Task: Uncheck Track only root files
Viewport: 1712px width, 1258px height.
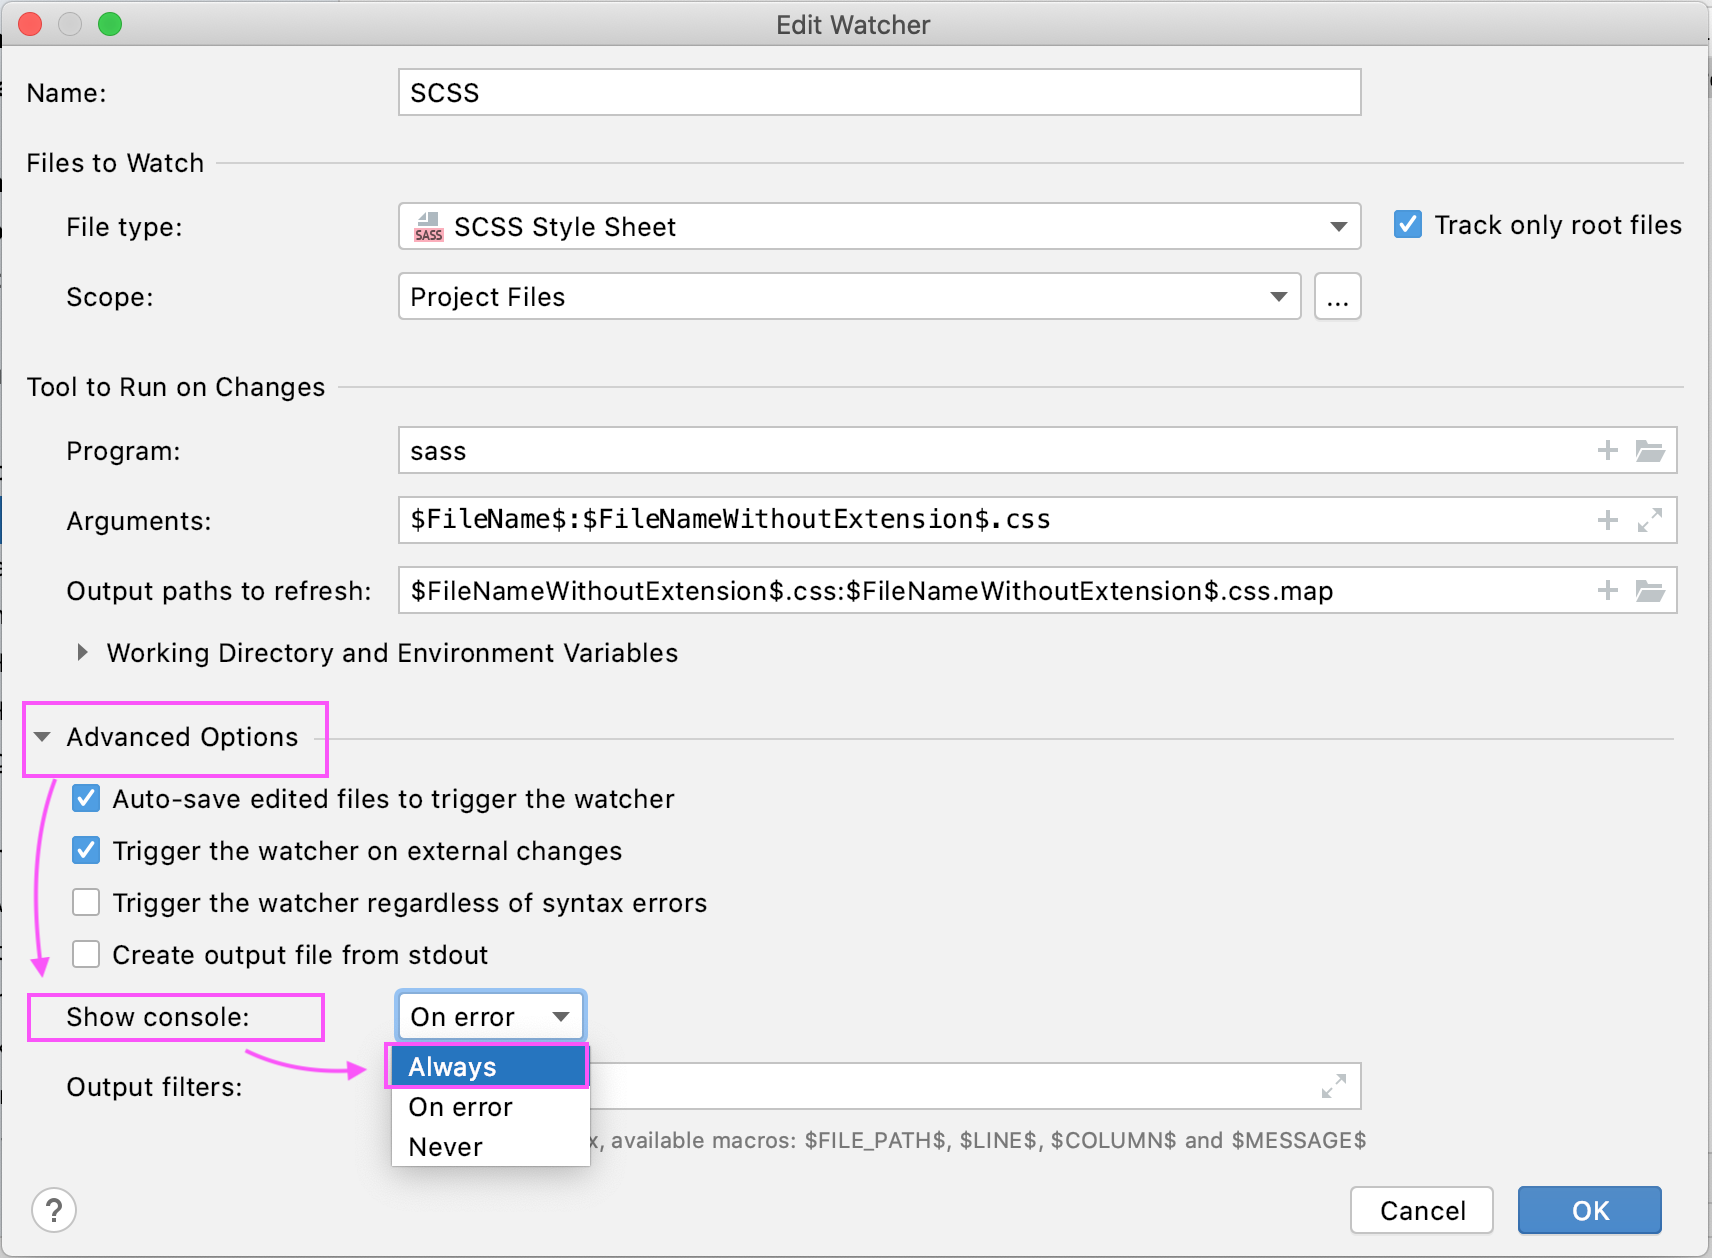Action: point(1408,224)
